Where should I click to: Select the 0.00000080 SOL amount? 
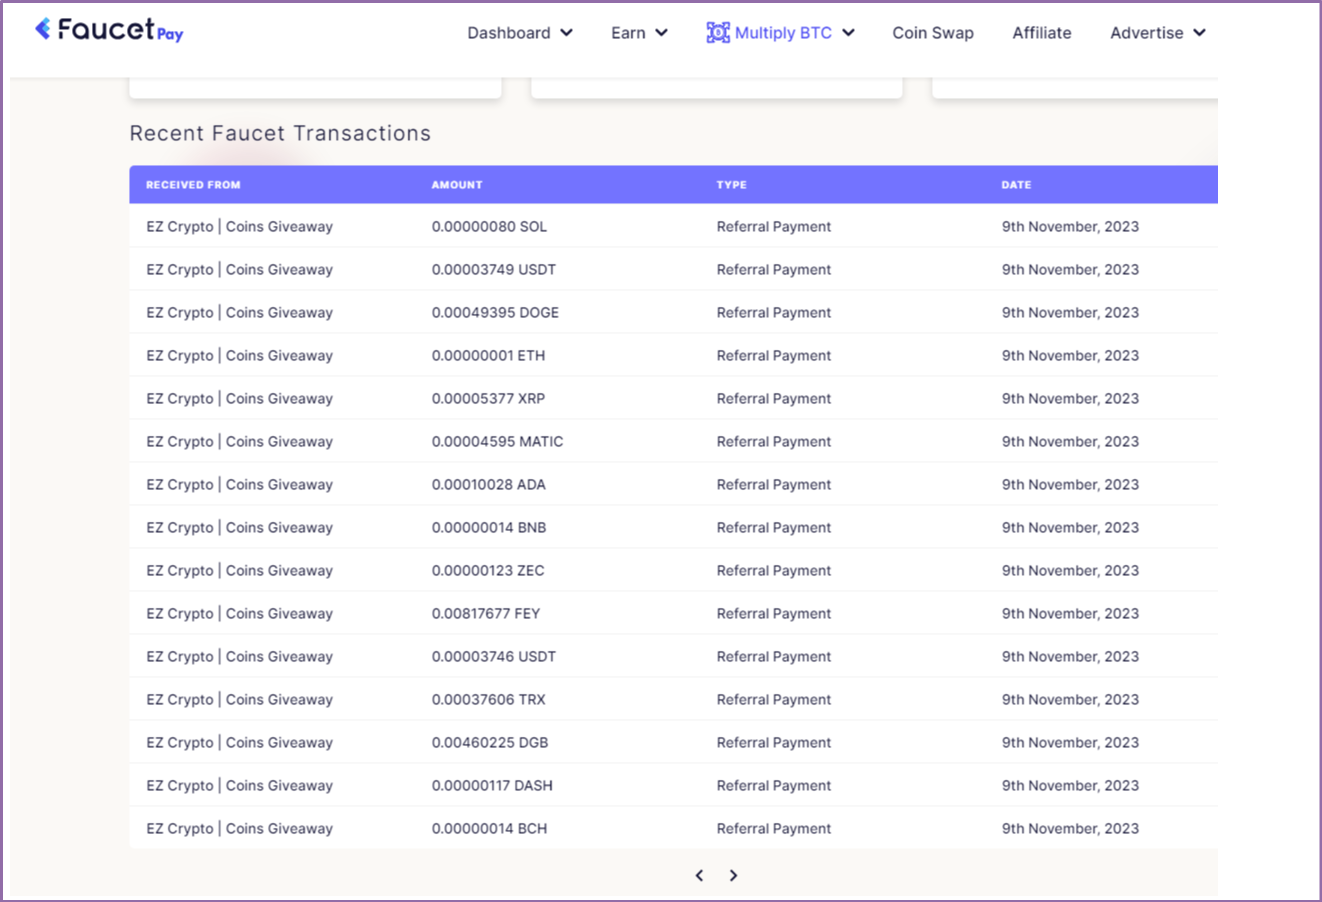point(489,227)
